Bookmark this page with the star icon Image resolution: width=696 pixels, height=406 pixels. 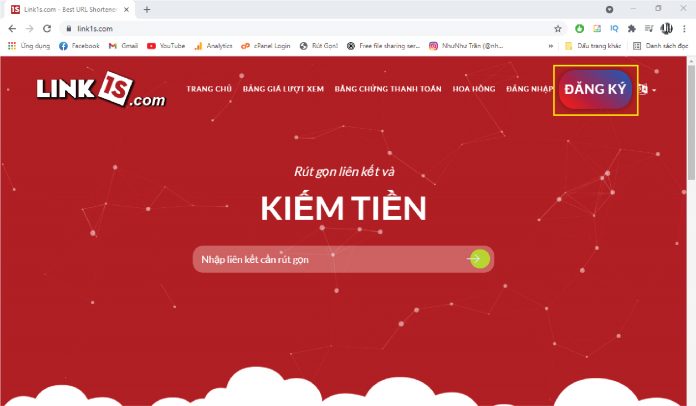(x=558, y=29)
